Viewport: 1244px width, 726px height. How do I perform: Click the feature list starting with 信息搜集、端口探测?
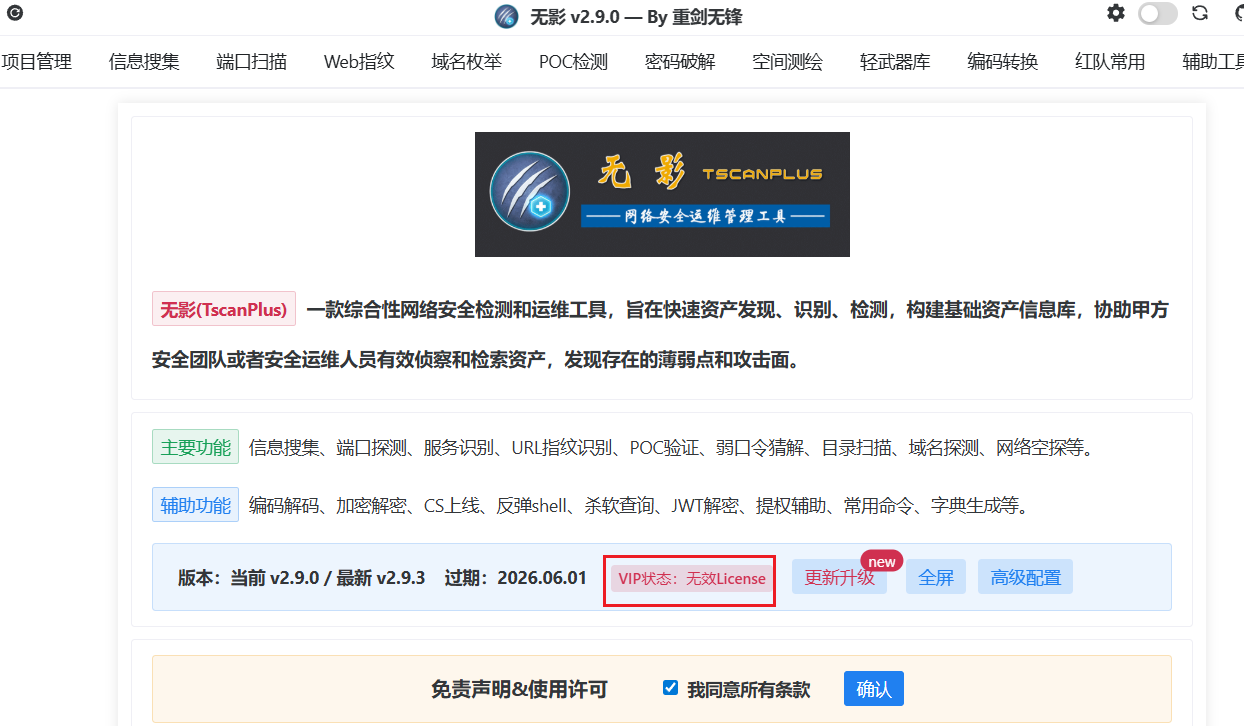(671, 447)
